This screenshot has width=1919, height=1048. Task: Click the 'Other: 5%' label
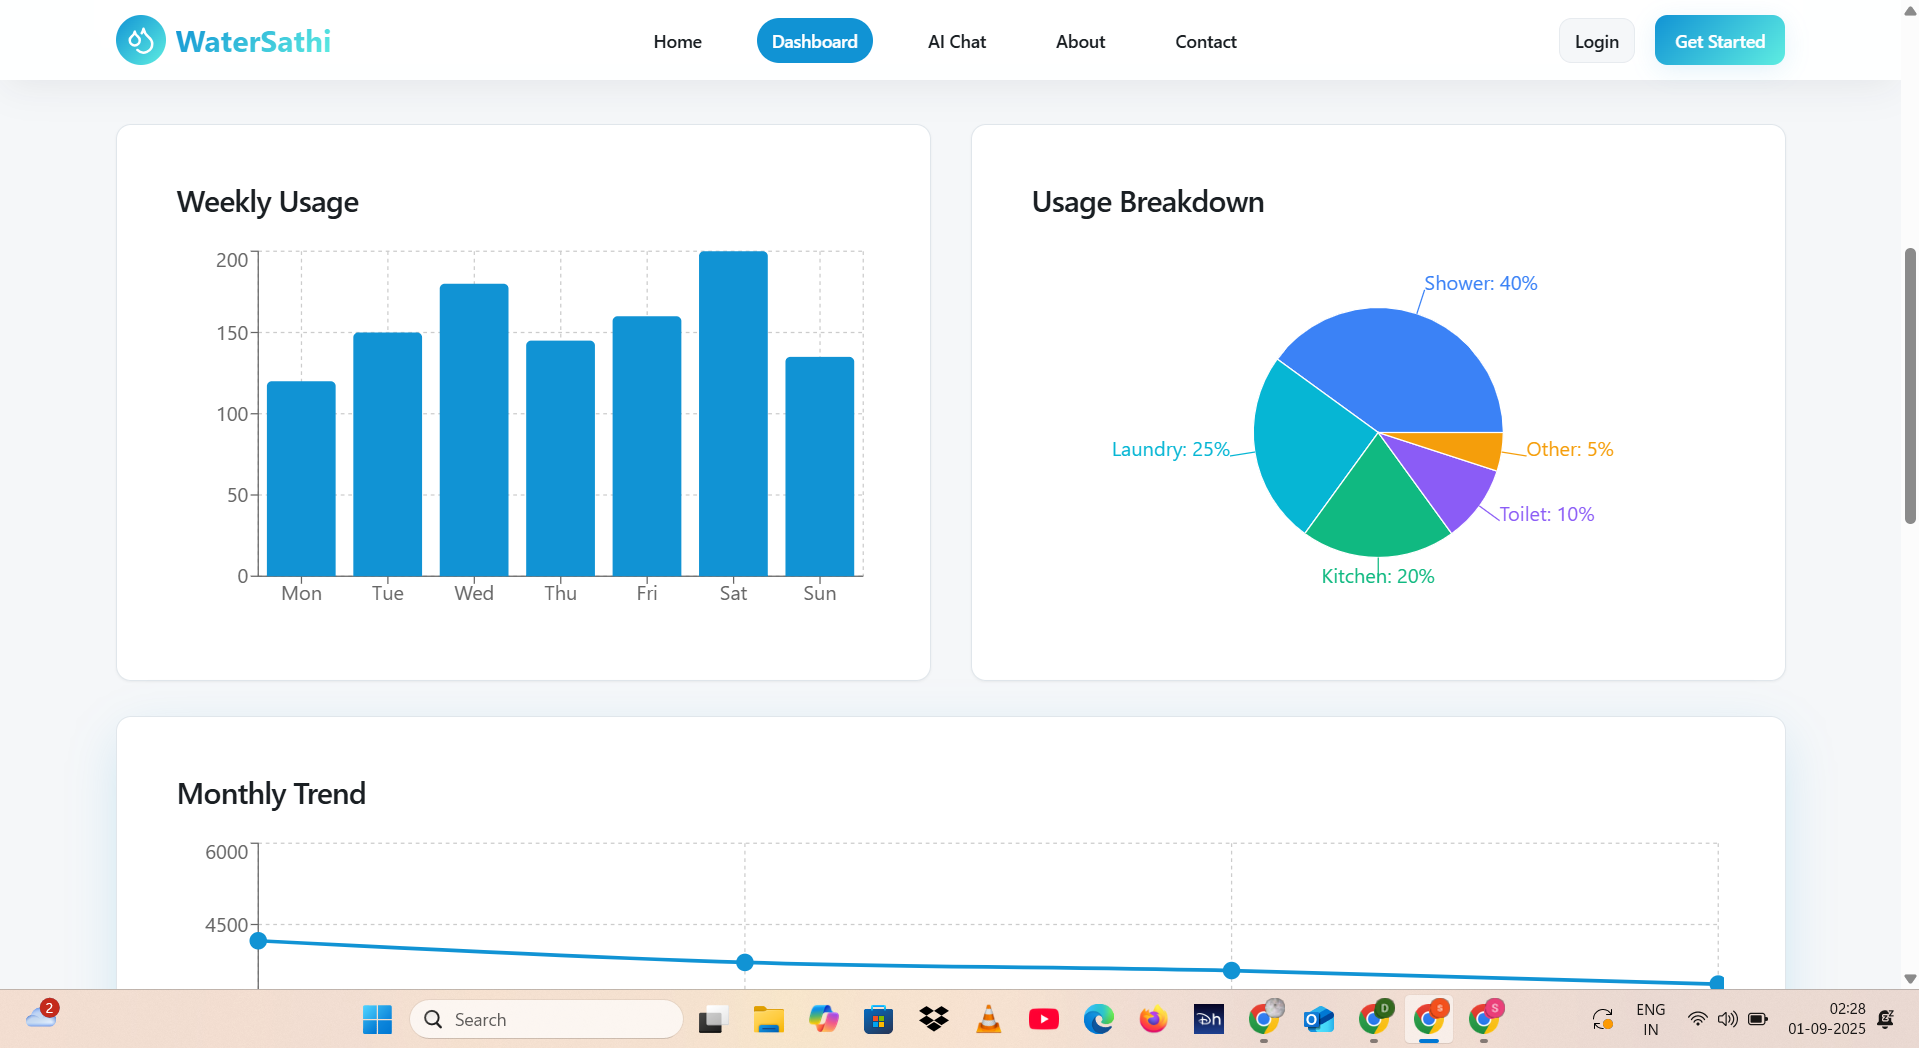tap(1569, 449)
